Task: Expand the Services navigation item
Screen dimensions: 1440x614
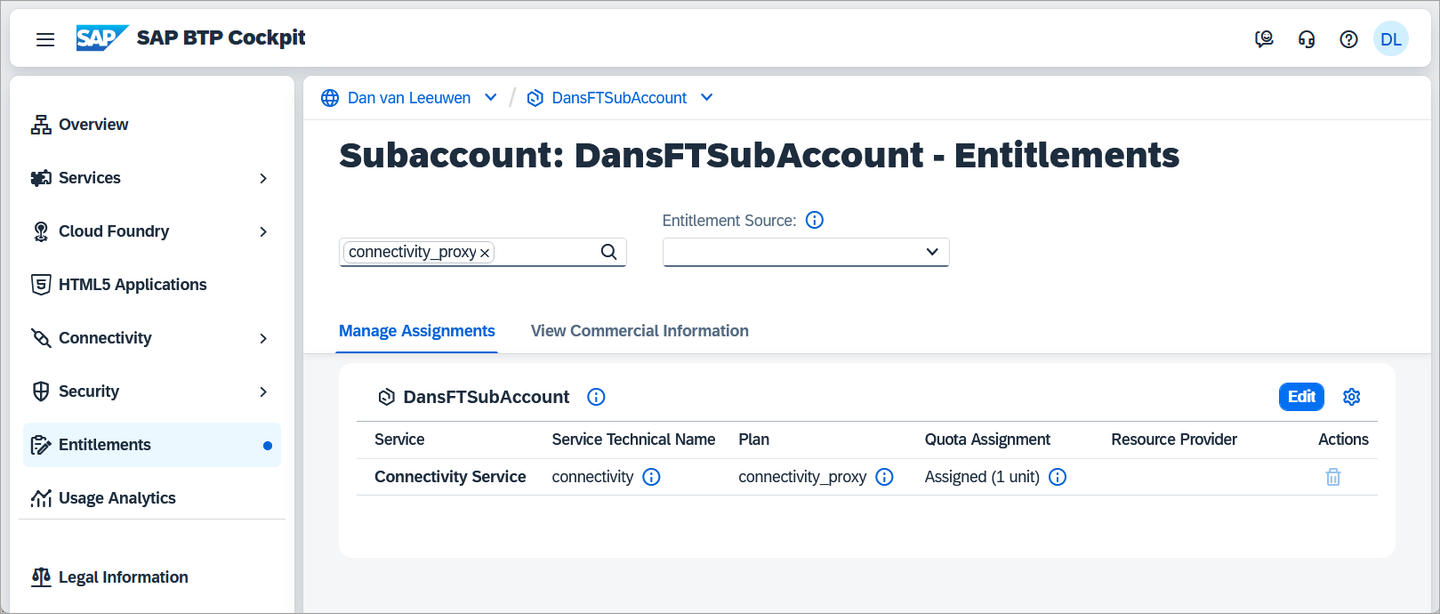Action: [x=263, y=178]
